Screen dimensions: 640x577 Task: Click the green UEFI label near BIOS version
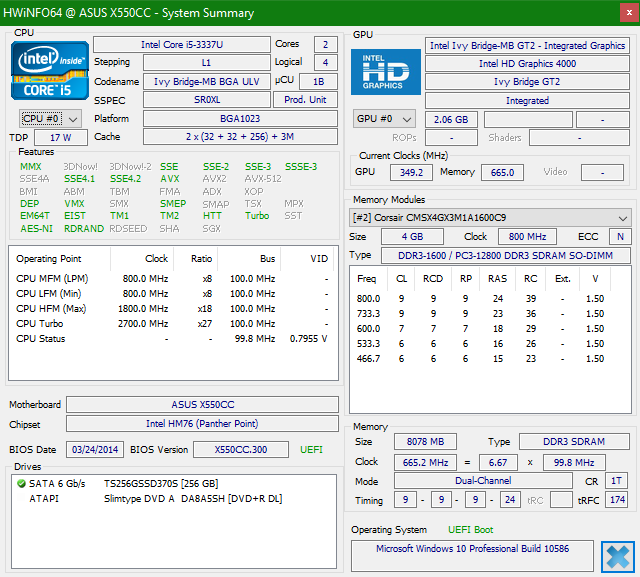pos(311,450)
